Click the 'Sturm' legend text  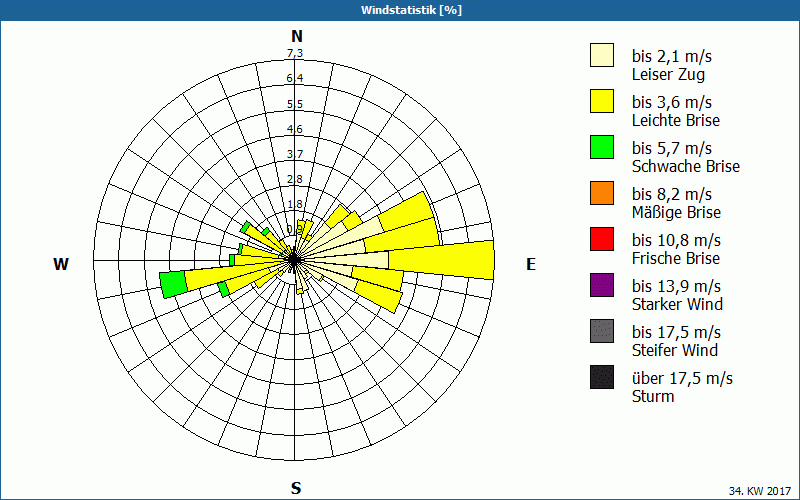pyautogui.click(x=653, y=396)
